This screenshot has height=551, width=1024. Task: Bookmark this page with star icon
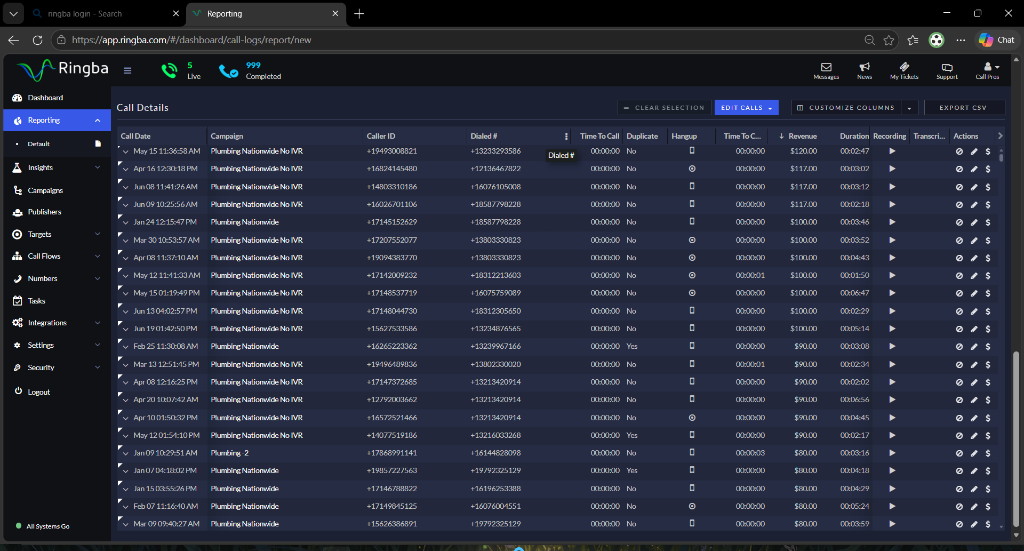pyautogui.click(x=889, y=40)
